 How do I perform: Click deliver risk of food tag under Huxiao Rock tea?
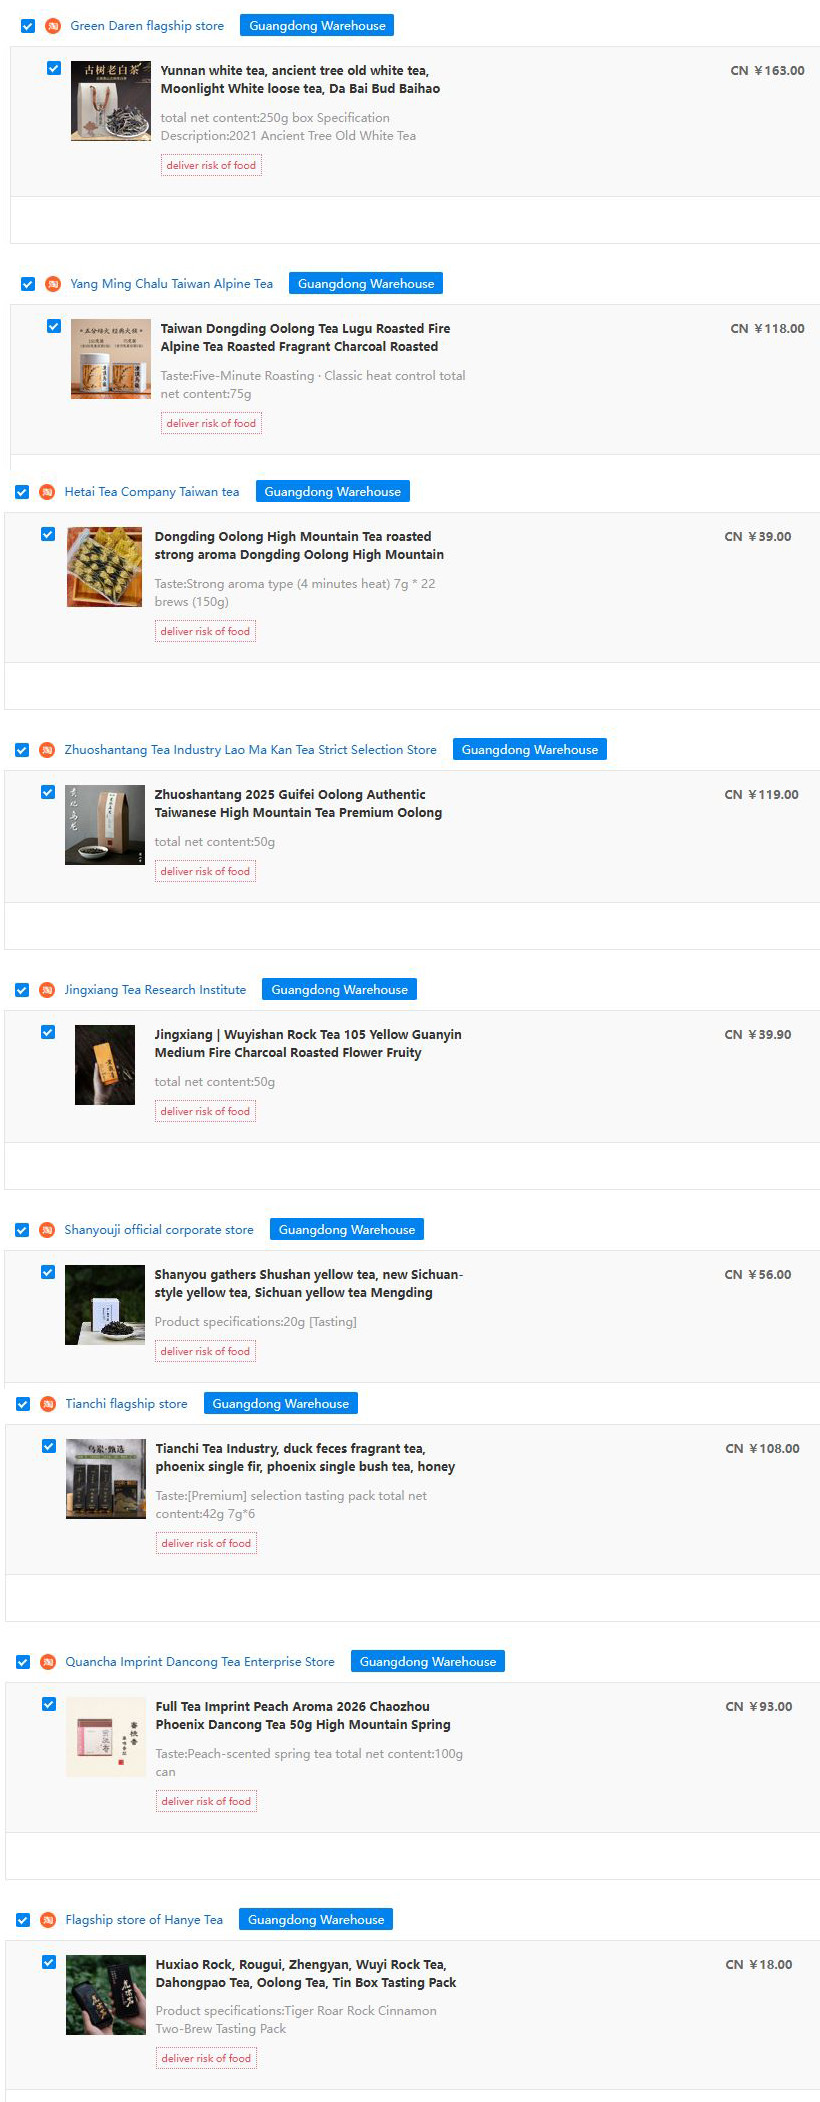pyautogui.click(x=206, y=2058)
